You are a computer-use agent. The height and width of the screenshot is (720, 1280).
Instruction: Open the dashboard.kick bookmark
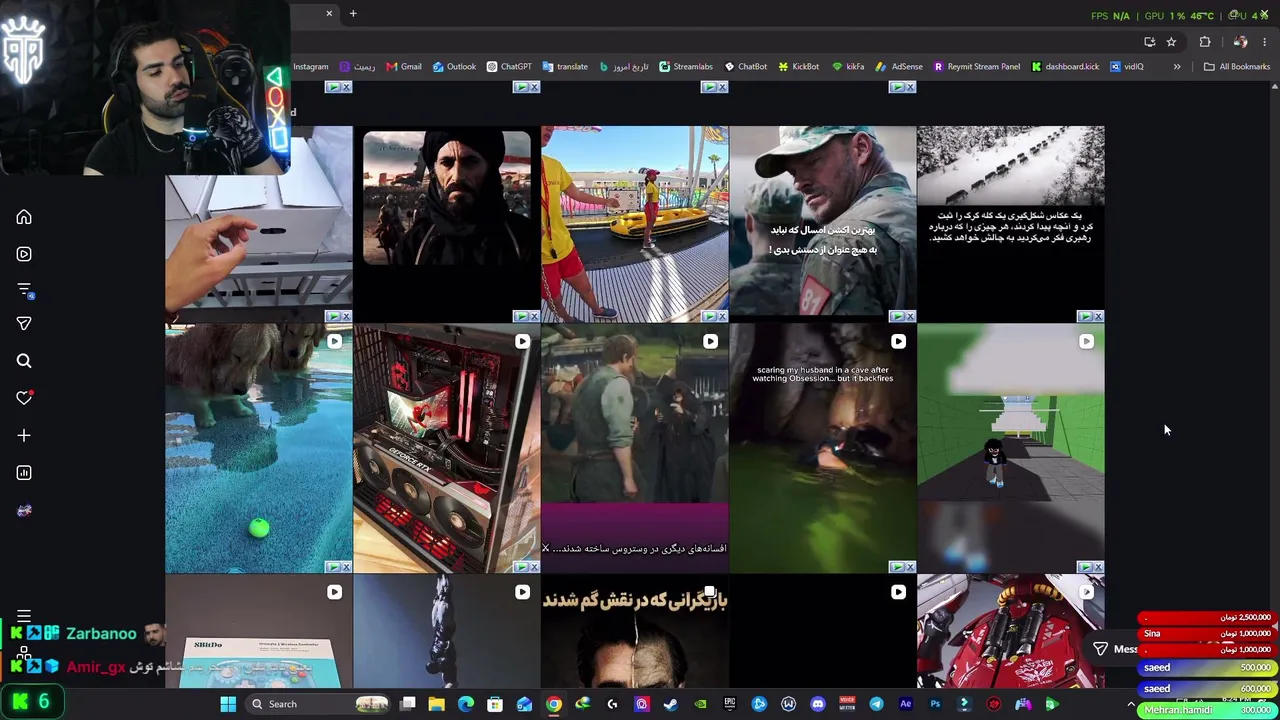tap(1065, 67)
